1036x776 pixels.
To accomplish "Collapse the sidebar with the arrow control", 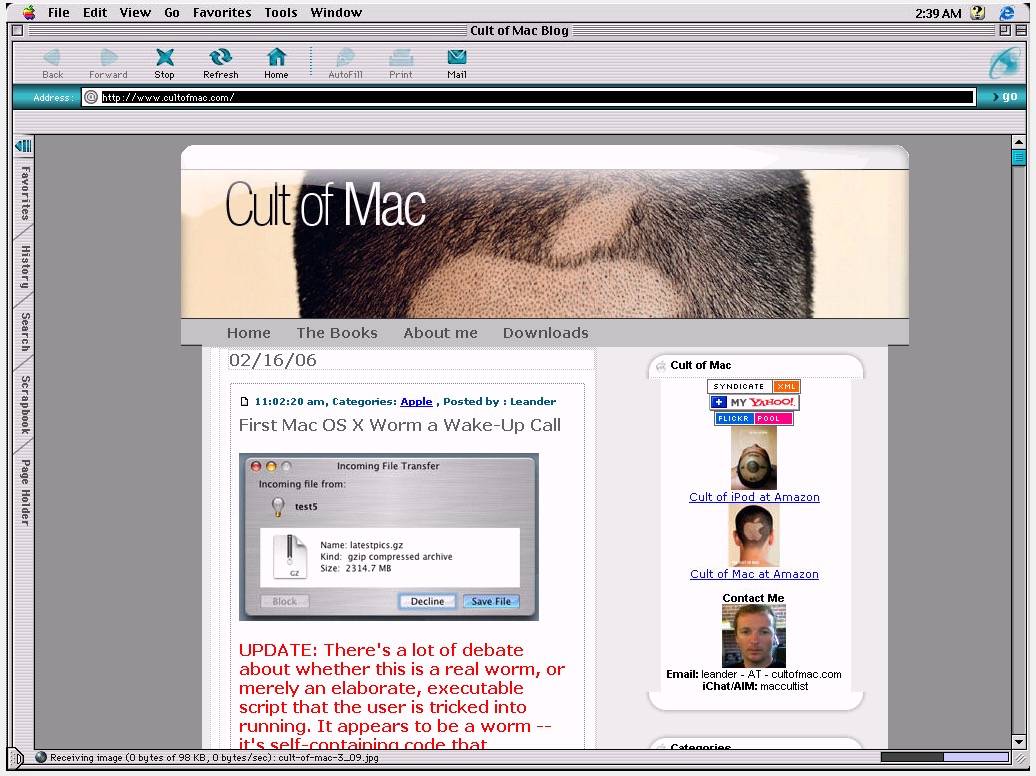I will point(24,144).
